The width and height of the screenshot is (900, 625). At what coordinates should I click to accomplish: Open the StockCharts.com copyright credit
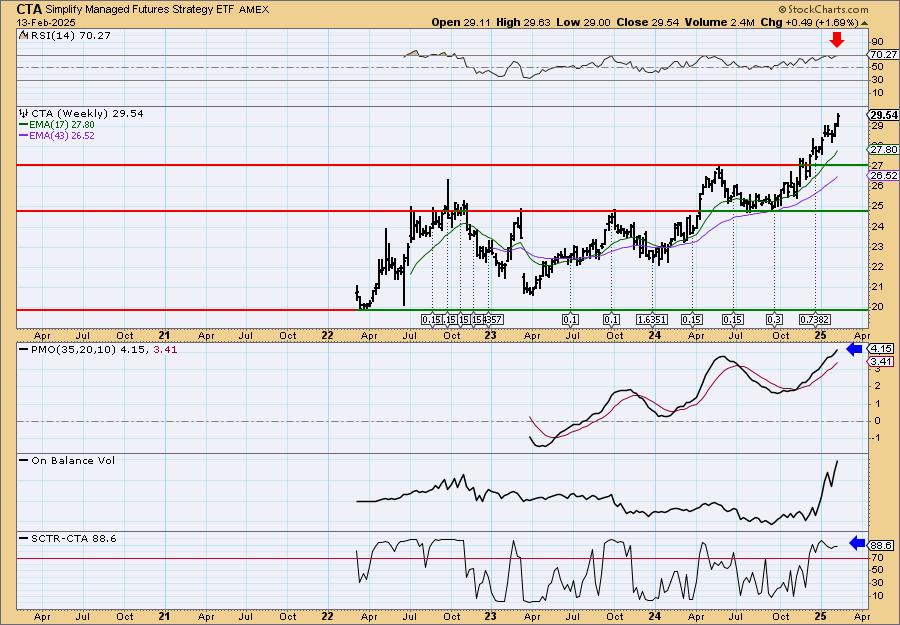[x=824, y=9]
